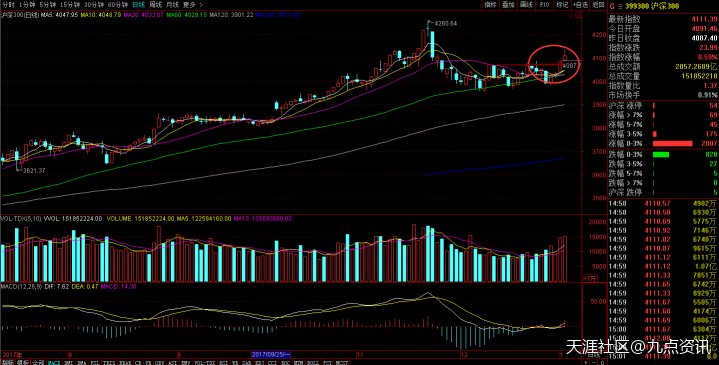Viewport: 719px width, 365px height.
Task: Open the 叠加 overlay tool
Action: pyautogui.click(x=509, y=5)
